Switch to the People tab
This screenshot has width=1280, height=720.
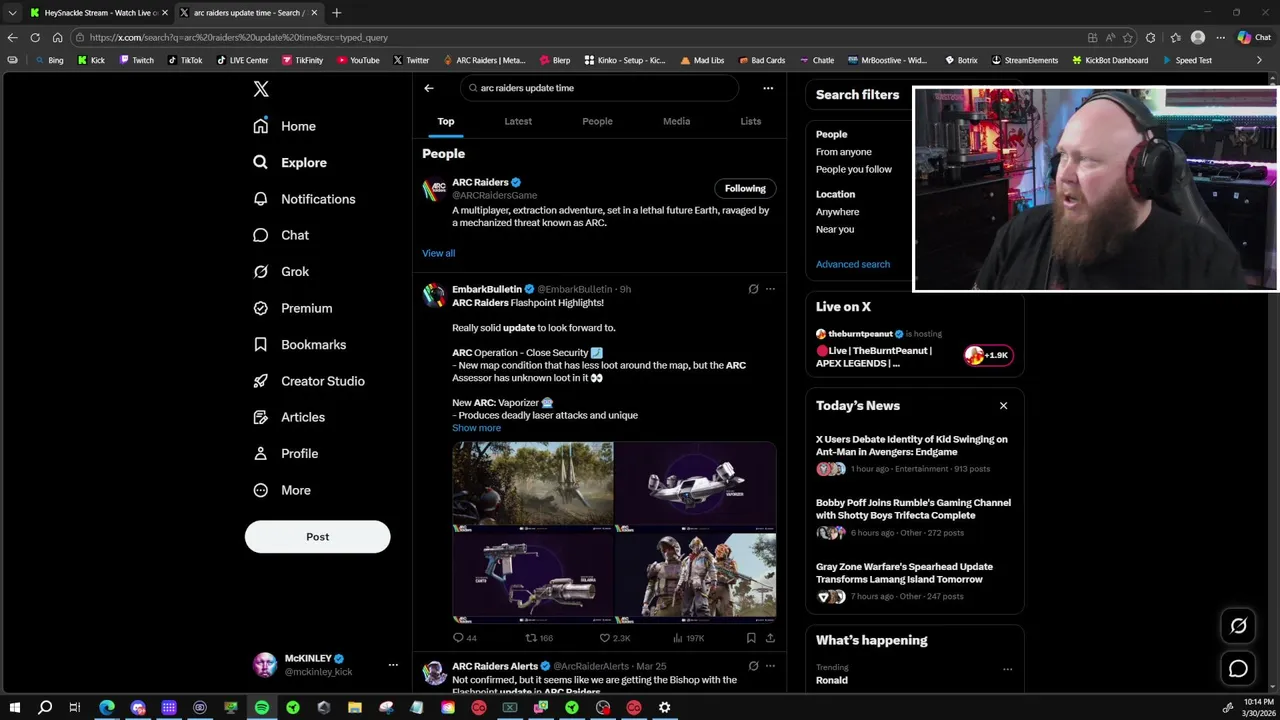pyautogui.click(x=597, y=121)
